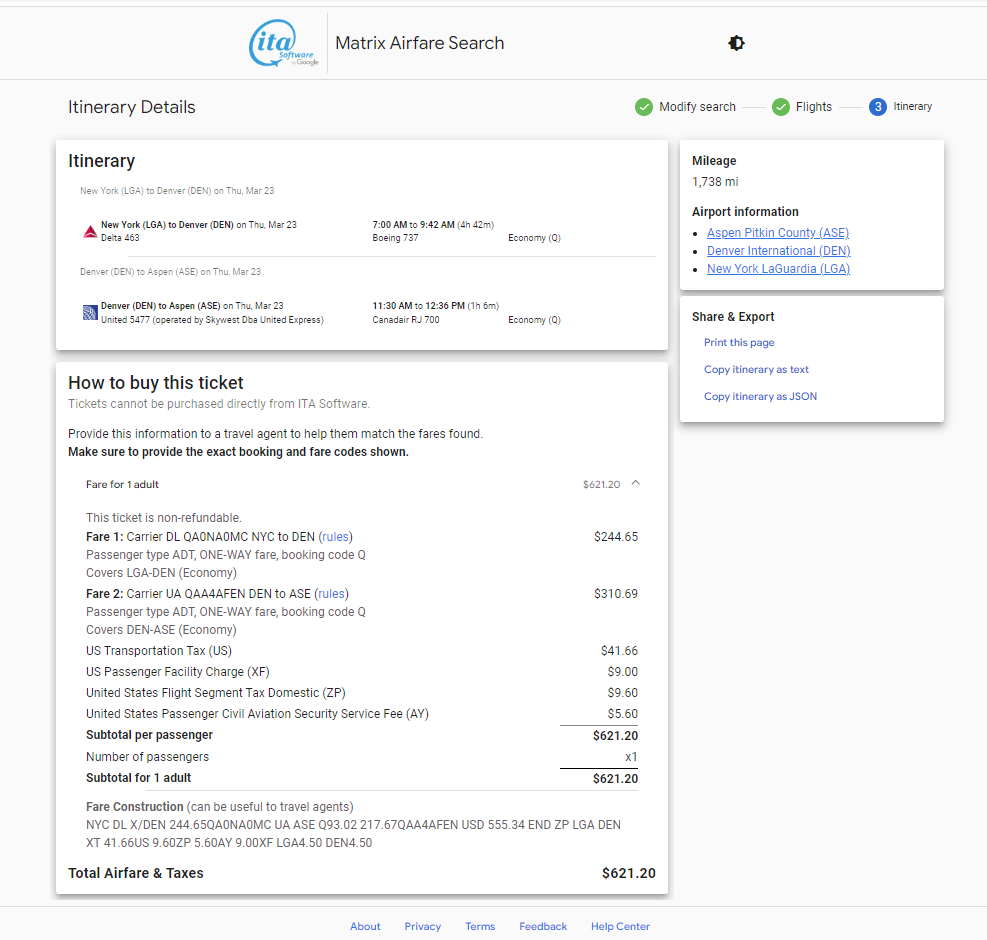Click the green Flights step checkmark icon
The image size is (987, 940).
coord(781,107)
